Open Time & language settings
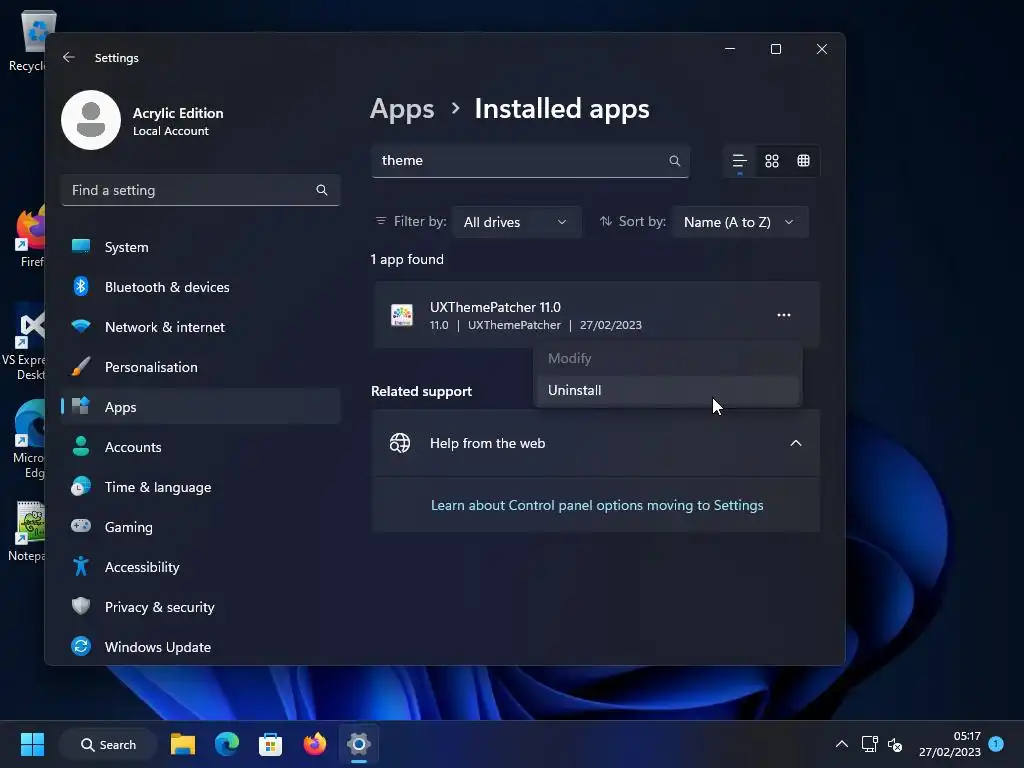The image size is (1024, 768). pos(200,487)
